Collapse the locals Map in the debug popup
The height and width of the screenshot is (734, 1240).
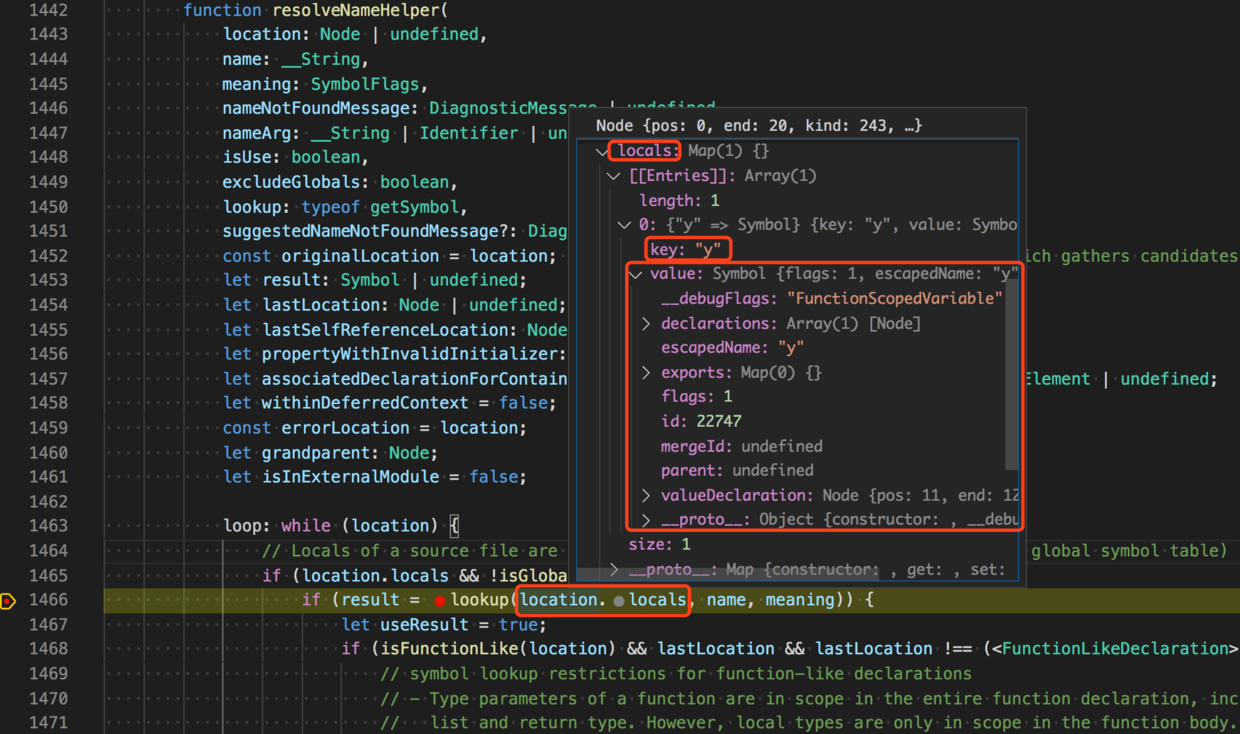pyautogui.click(x=601, y=150)
